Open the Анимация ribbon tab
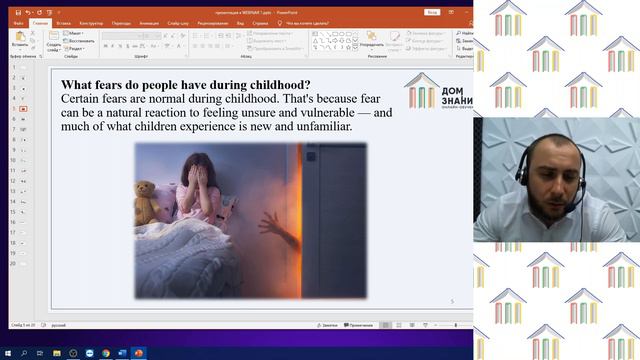The width and height of the screenshot is (640, 360). (149, 23)
